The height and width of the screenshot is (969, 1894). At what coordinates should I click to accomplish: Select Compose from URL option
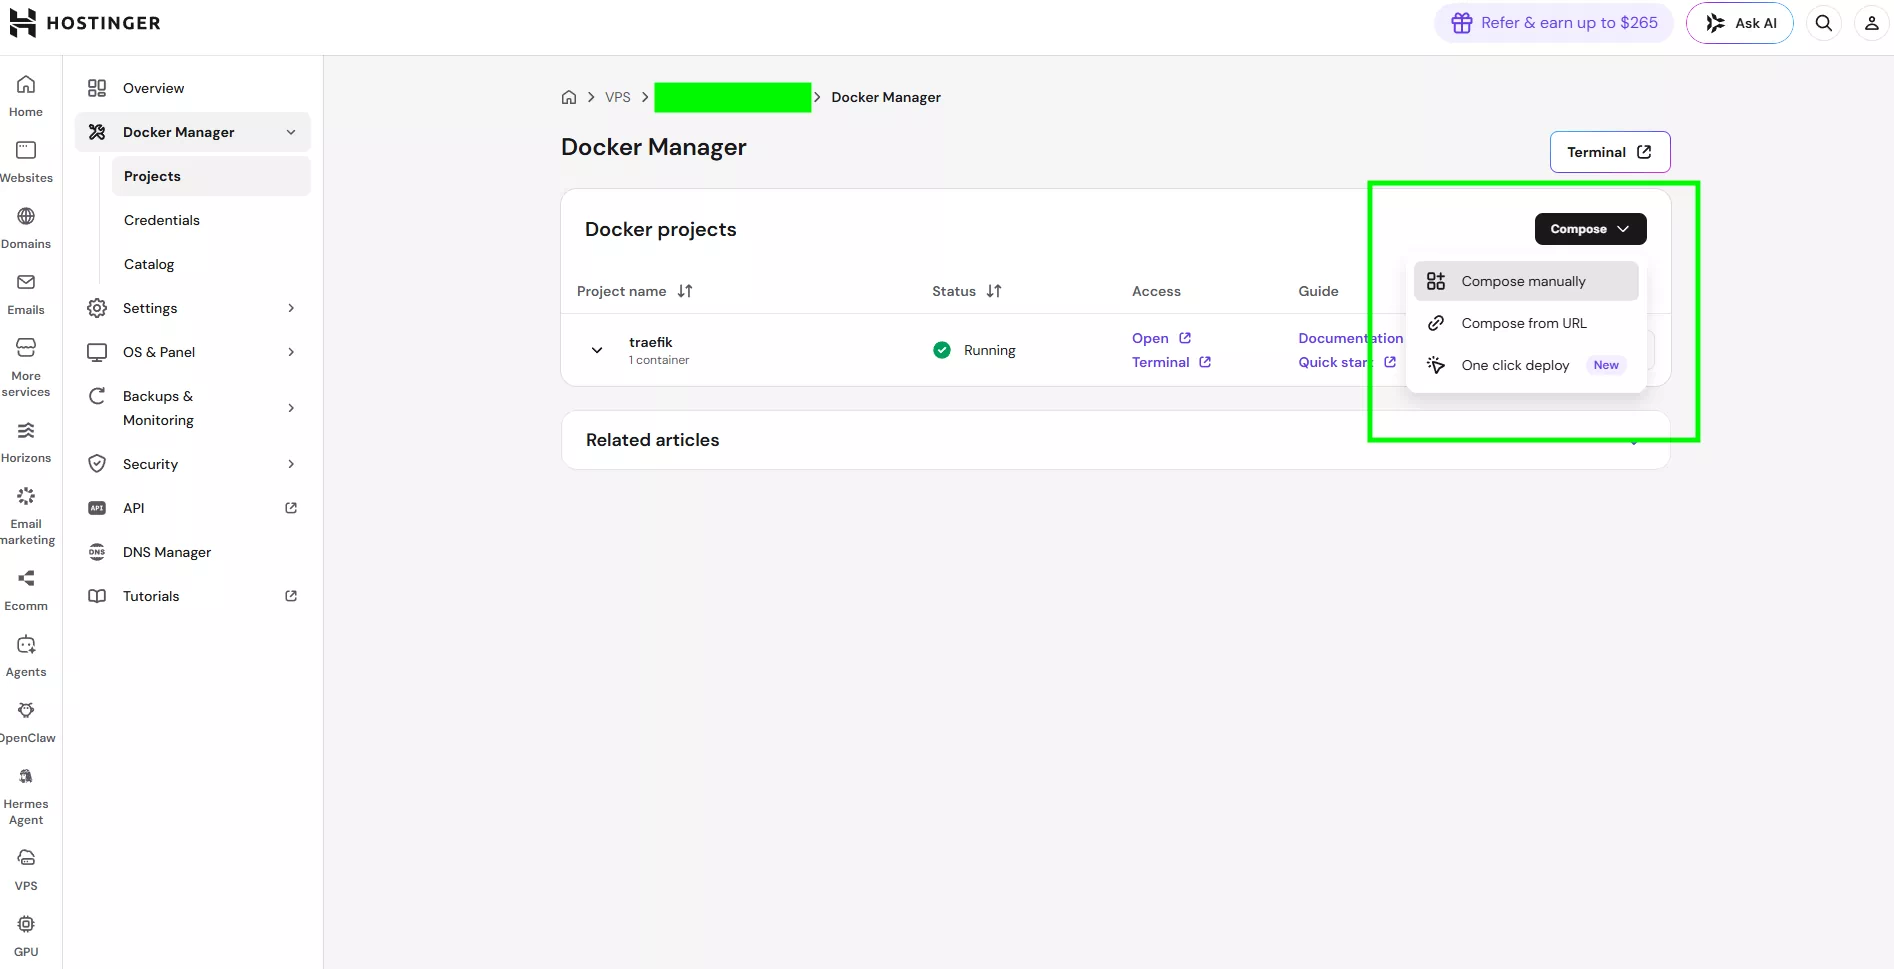click(1526, 323)
